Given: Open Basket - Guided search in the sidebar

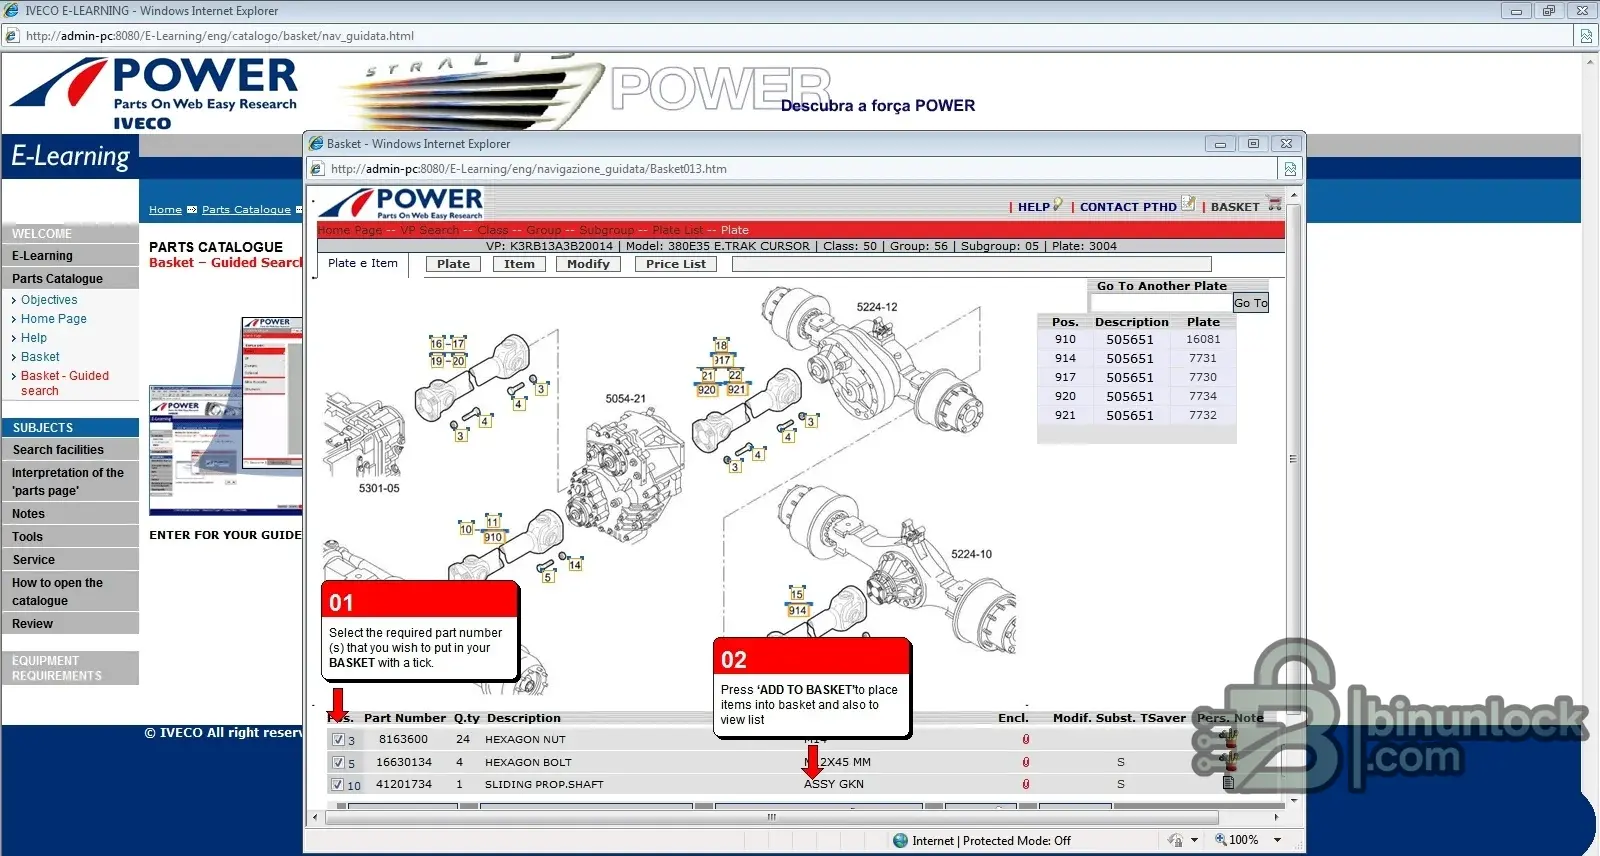Looking at the screenshot, I should (65, 383).
